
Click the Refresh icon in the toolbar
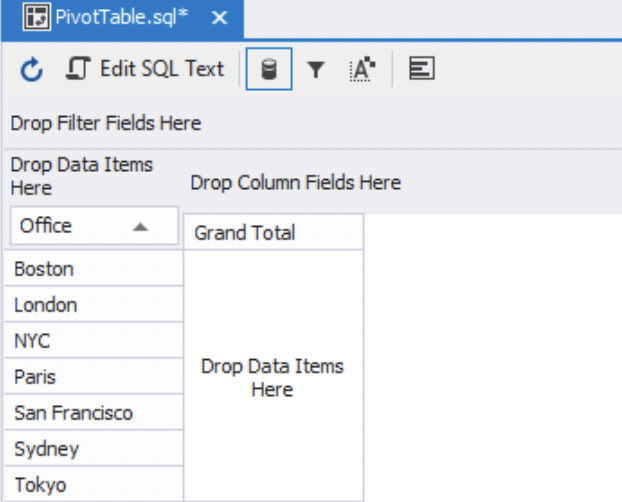[32, 70]
